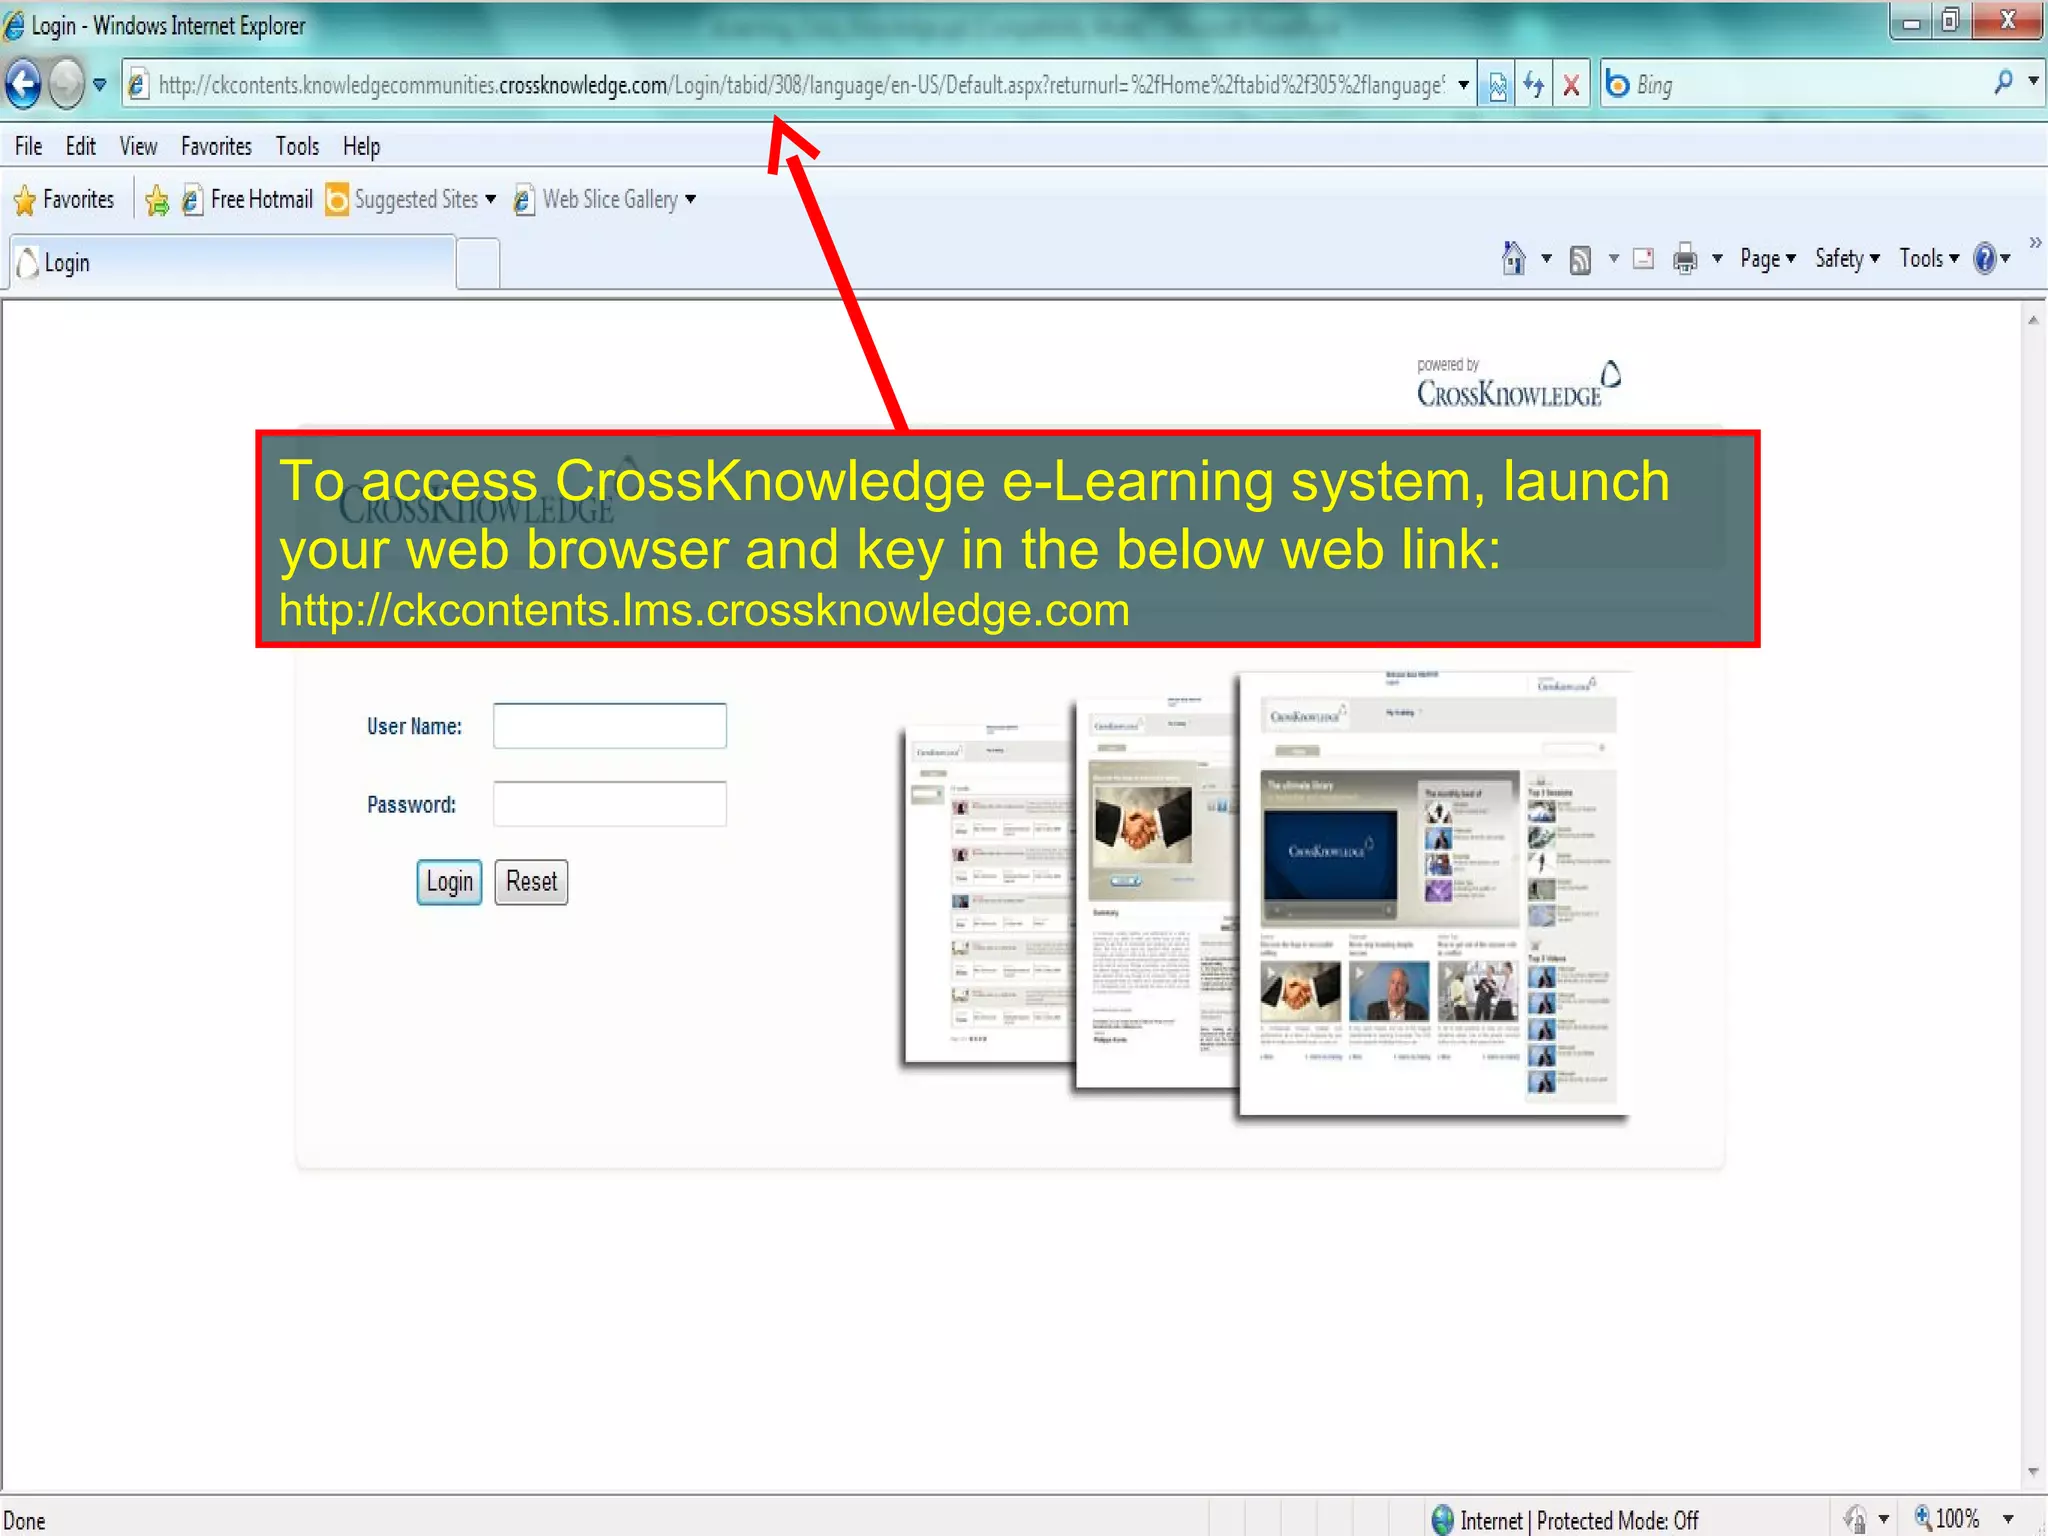2048x1536 pixels.
Task: Expand the command bar overflow chevron
Action: pos(2035,243)
